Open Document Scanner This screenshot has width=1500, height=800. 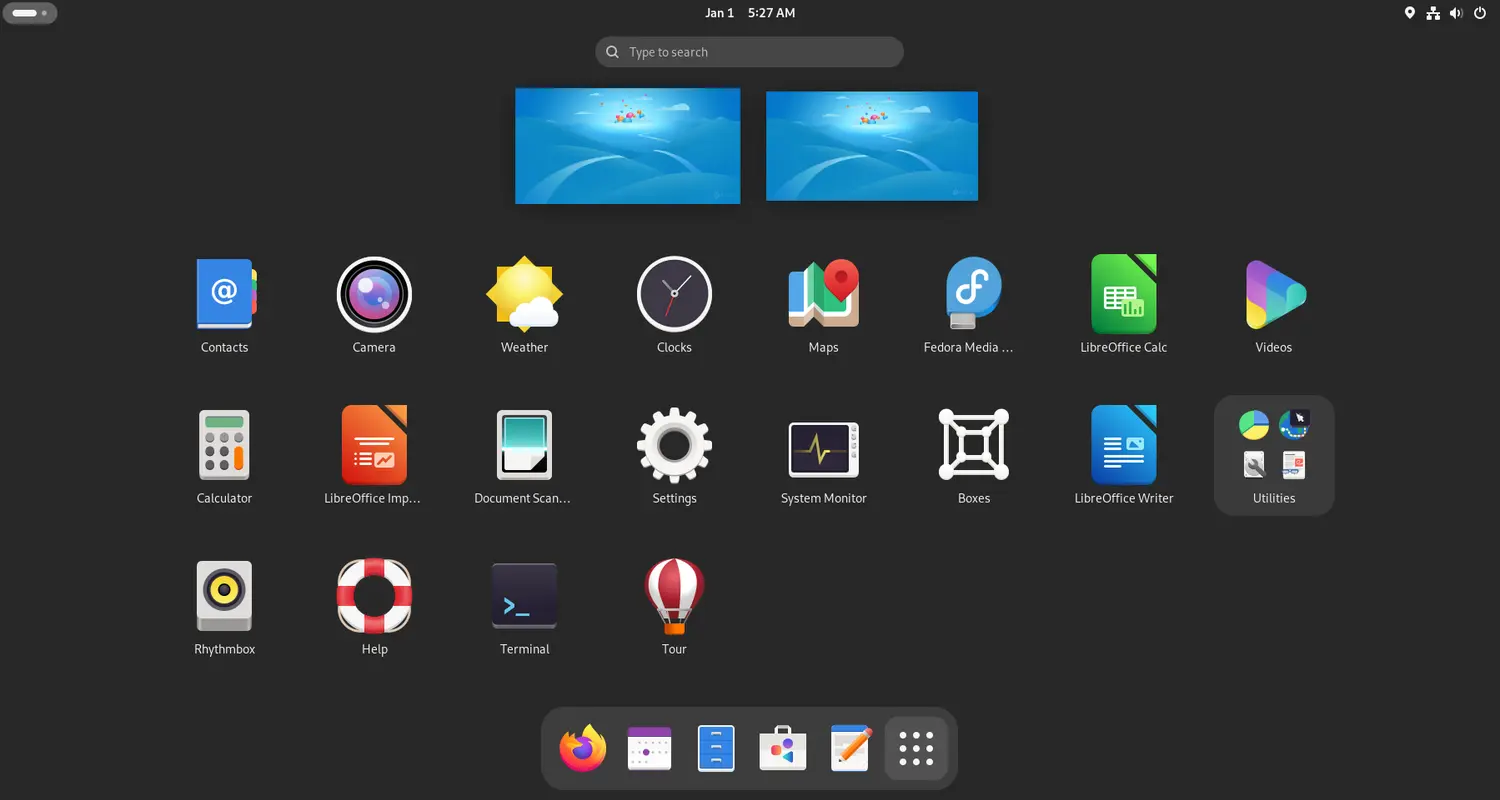pyautogui.click(x=524, y=445)
